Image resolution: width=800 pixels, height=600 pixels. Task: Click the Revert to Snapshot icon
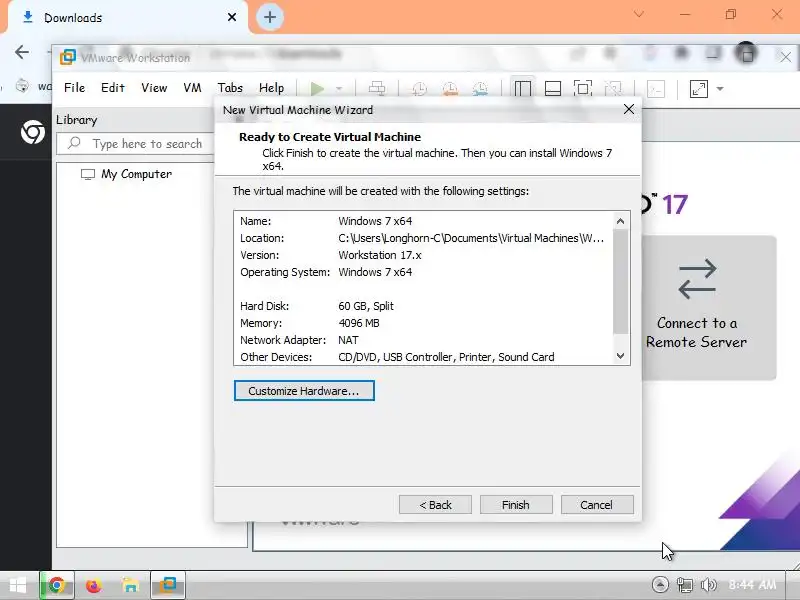point(449,89)
